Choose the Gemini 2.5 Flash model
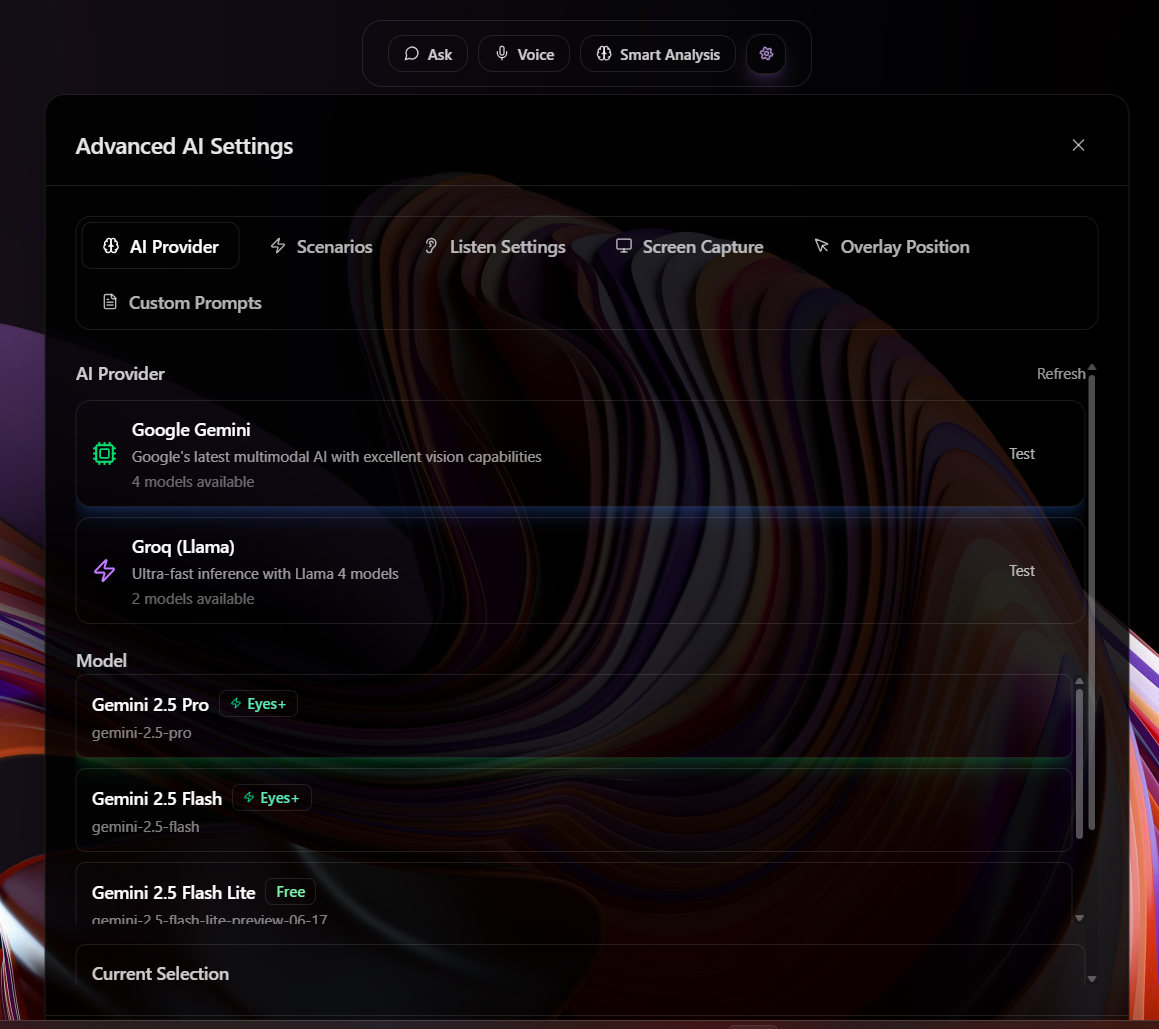 point(574,810)
